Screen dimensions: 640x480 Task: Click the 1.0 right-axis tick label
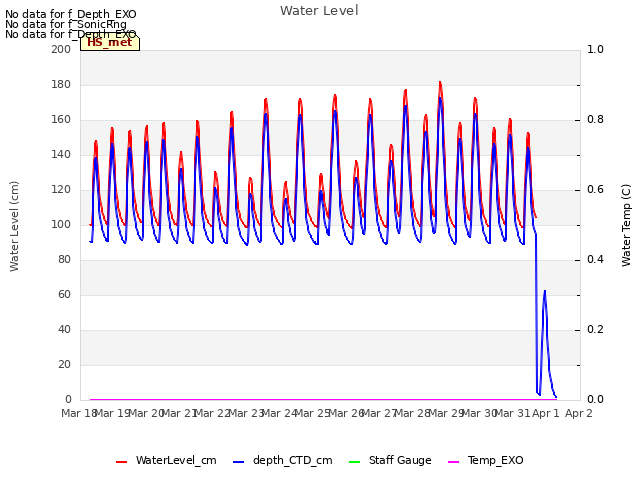595,49
